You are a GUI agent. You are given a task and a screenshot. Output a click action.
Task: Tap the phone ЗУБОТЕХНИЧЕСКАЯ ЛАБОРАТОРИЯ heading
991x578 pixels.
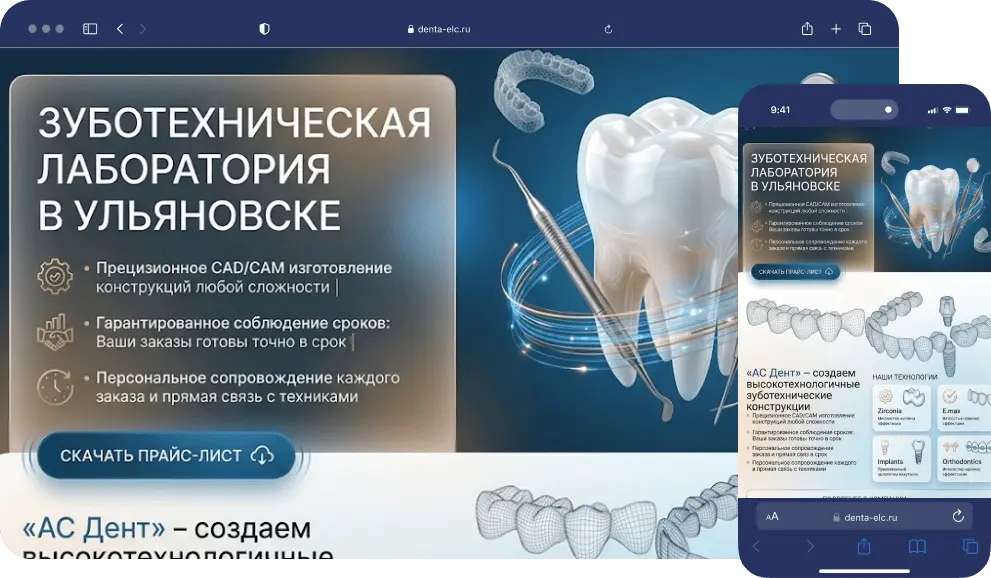808,172
